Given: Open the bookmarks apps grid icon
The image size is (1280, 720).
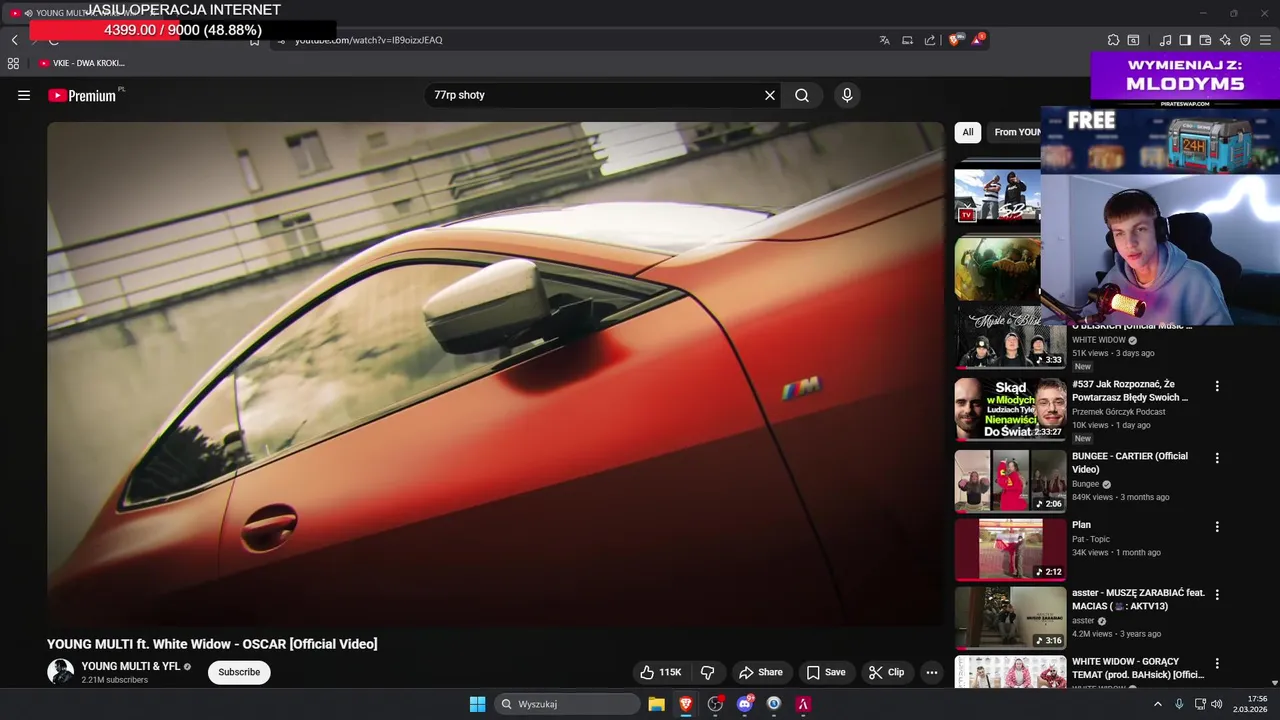Looking at the screenshot, I should 13,63.
